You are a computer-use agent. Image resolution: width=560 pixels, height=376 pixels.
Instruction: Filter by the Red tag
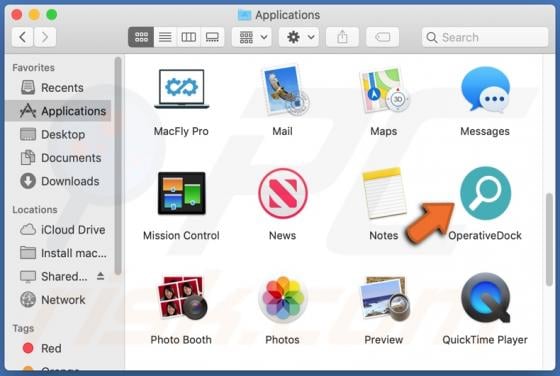tap(58, 348)
